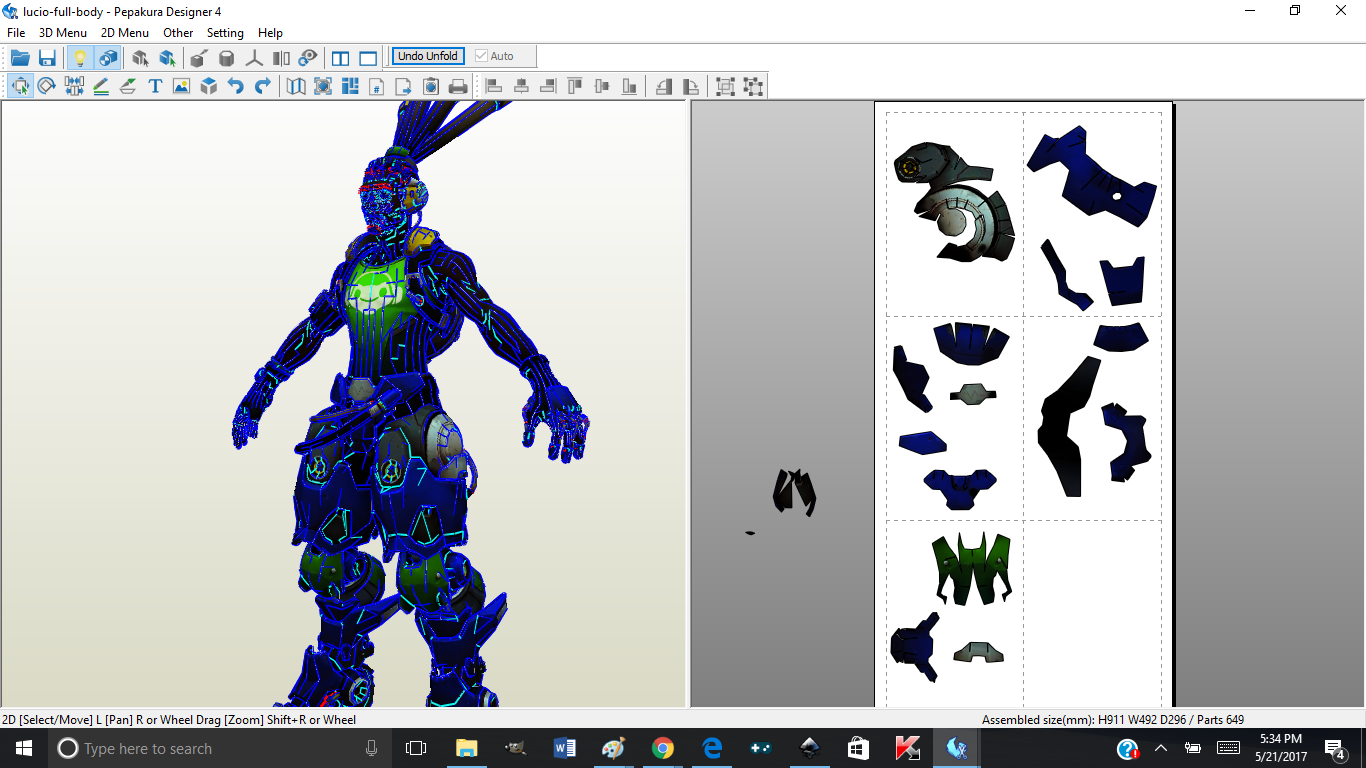Toggle the light bulb lighting button
Viewport: 1366px width, 768px height.
(80, 58)
